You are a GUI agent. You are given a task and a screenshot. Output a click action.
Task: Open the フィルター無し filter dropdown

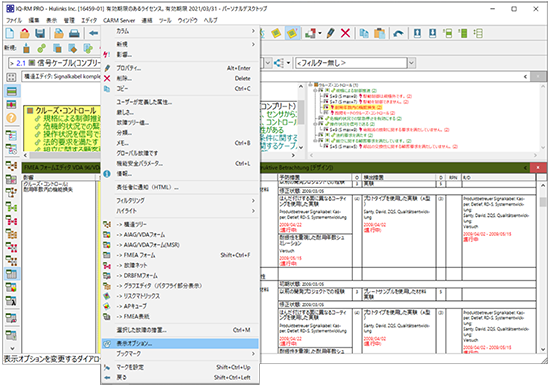[411, 63]
